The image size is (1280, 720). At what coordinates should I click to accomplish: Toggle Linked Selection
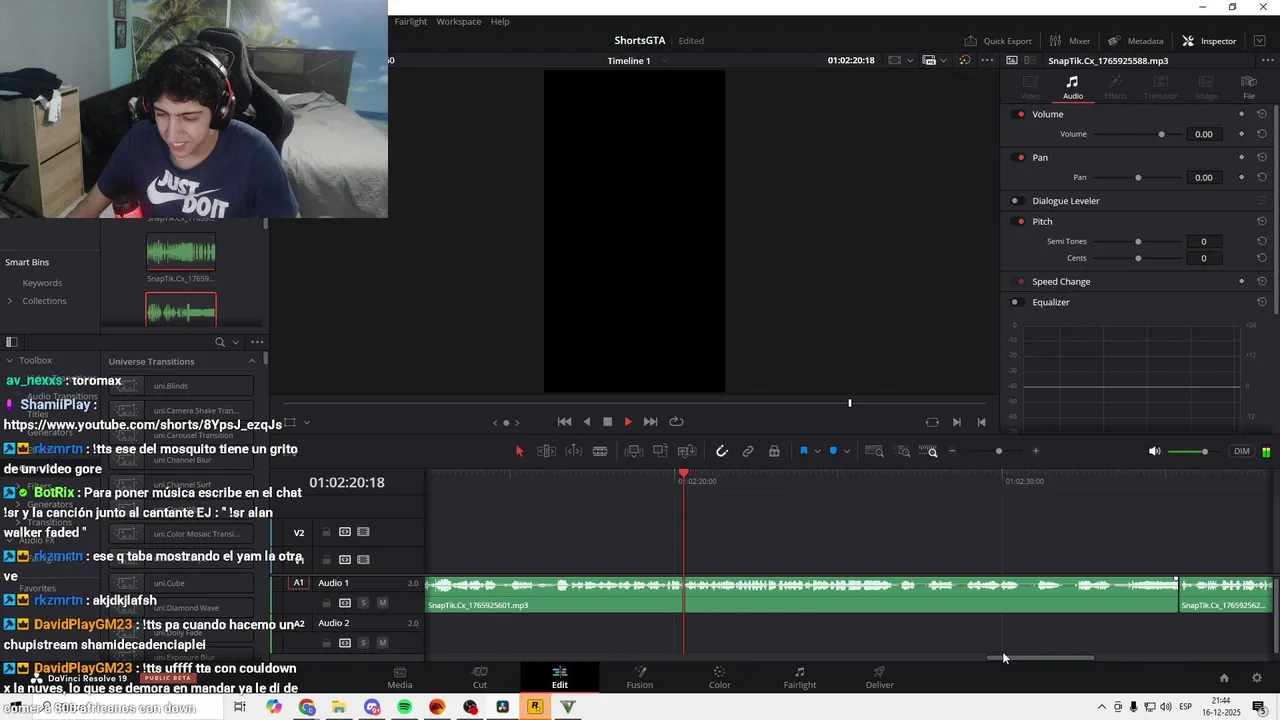(x=748, y=452)
